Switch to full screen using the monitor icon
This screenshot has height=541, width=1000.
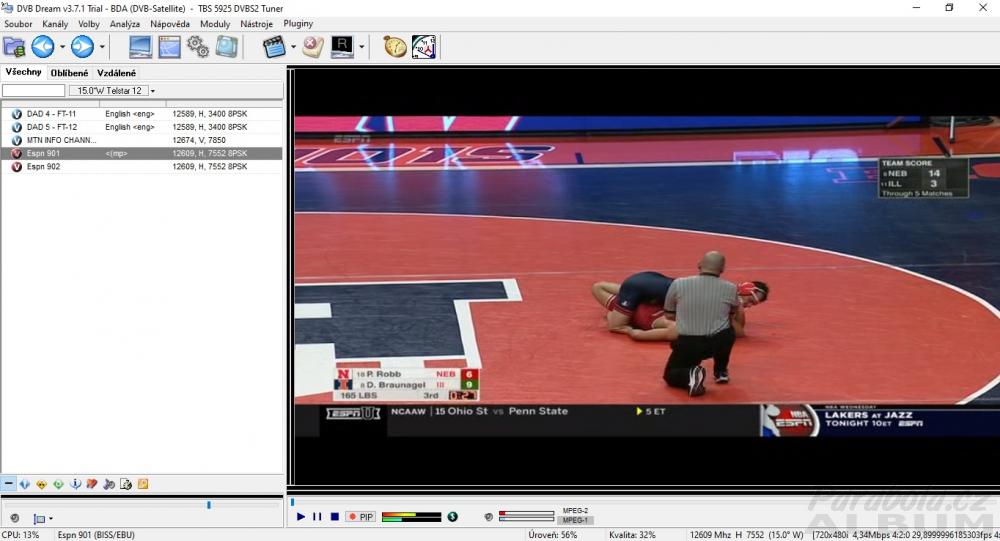[140, 47]
